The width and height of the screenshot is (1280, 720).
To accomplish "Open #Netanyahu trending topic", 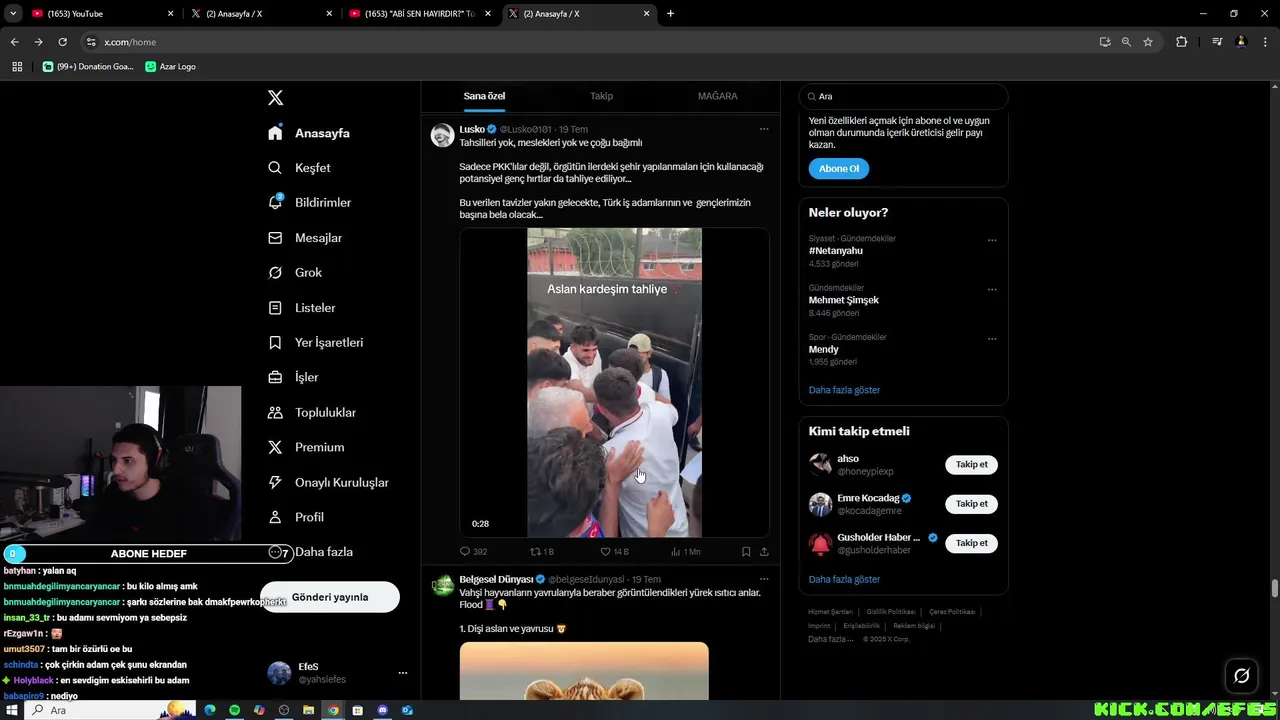I will coord(836,251).
